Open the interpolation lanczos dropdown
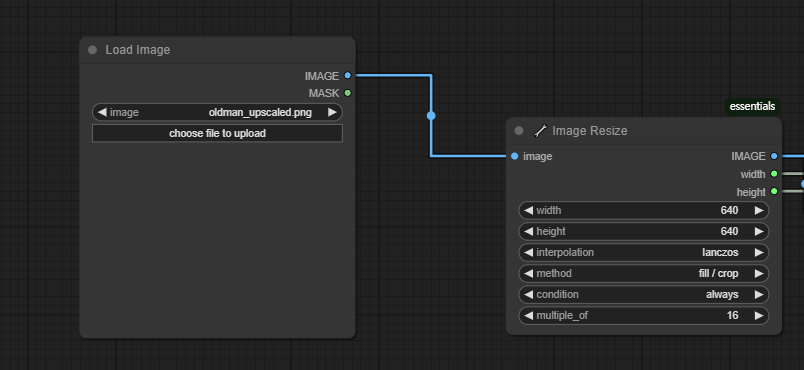 pyautogui.click(x=644, y=253)
